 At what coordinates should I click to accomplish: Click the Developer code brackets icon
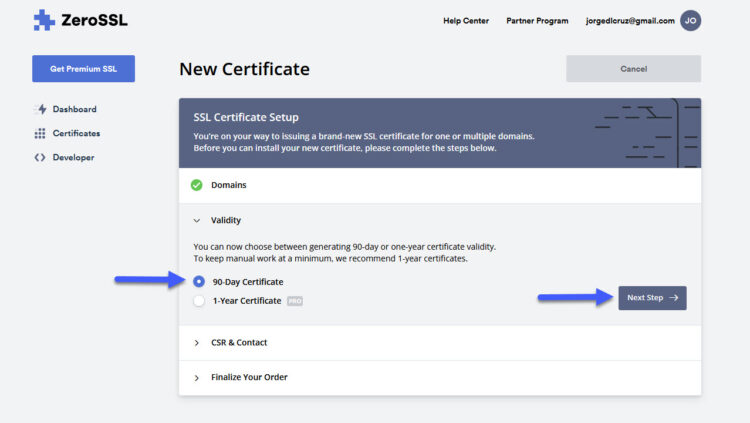[40, 157]
